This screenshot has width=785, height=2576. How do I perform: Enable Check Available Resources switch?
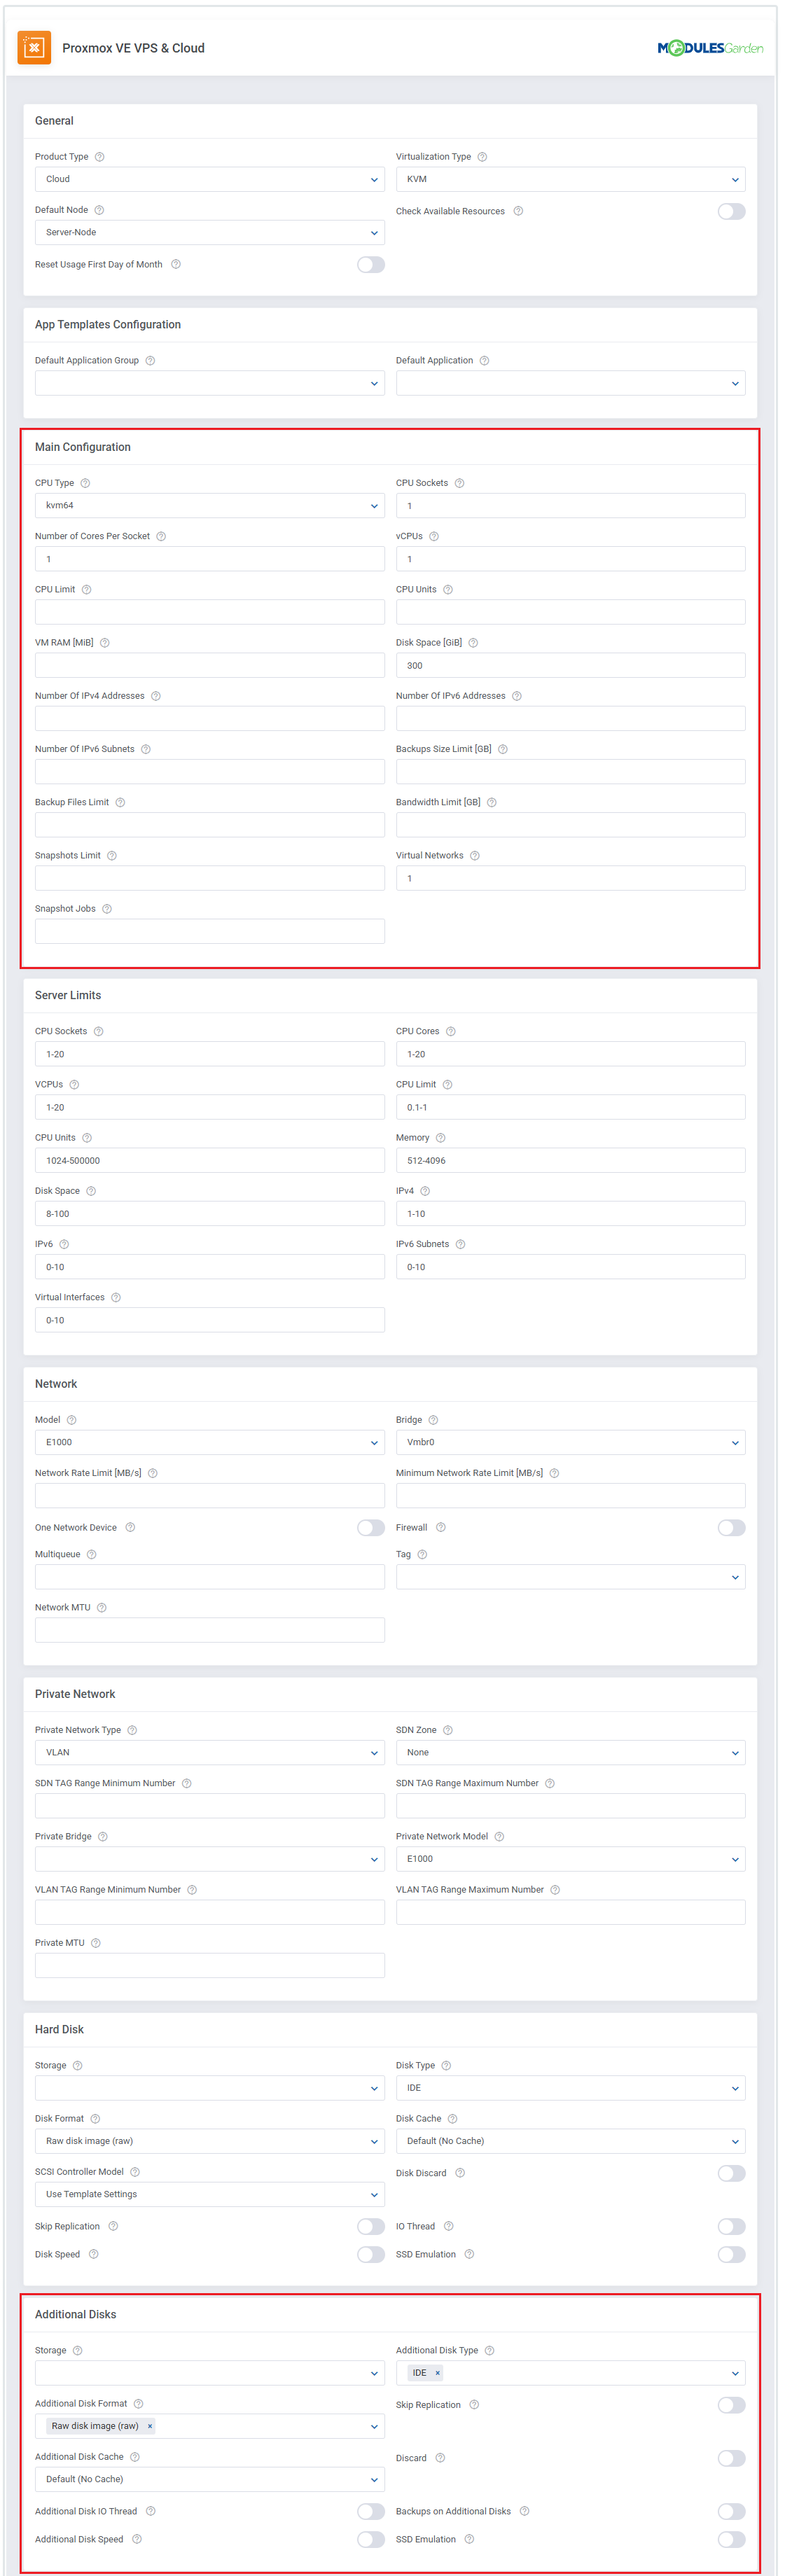pyautogui.click(x=731, y=211)
